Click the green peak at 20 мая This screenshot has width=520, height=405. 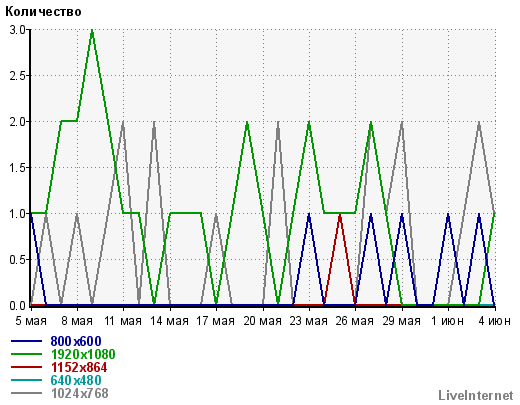click(247, 123)
